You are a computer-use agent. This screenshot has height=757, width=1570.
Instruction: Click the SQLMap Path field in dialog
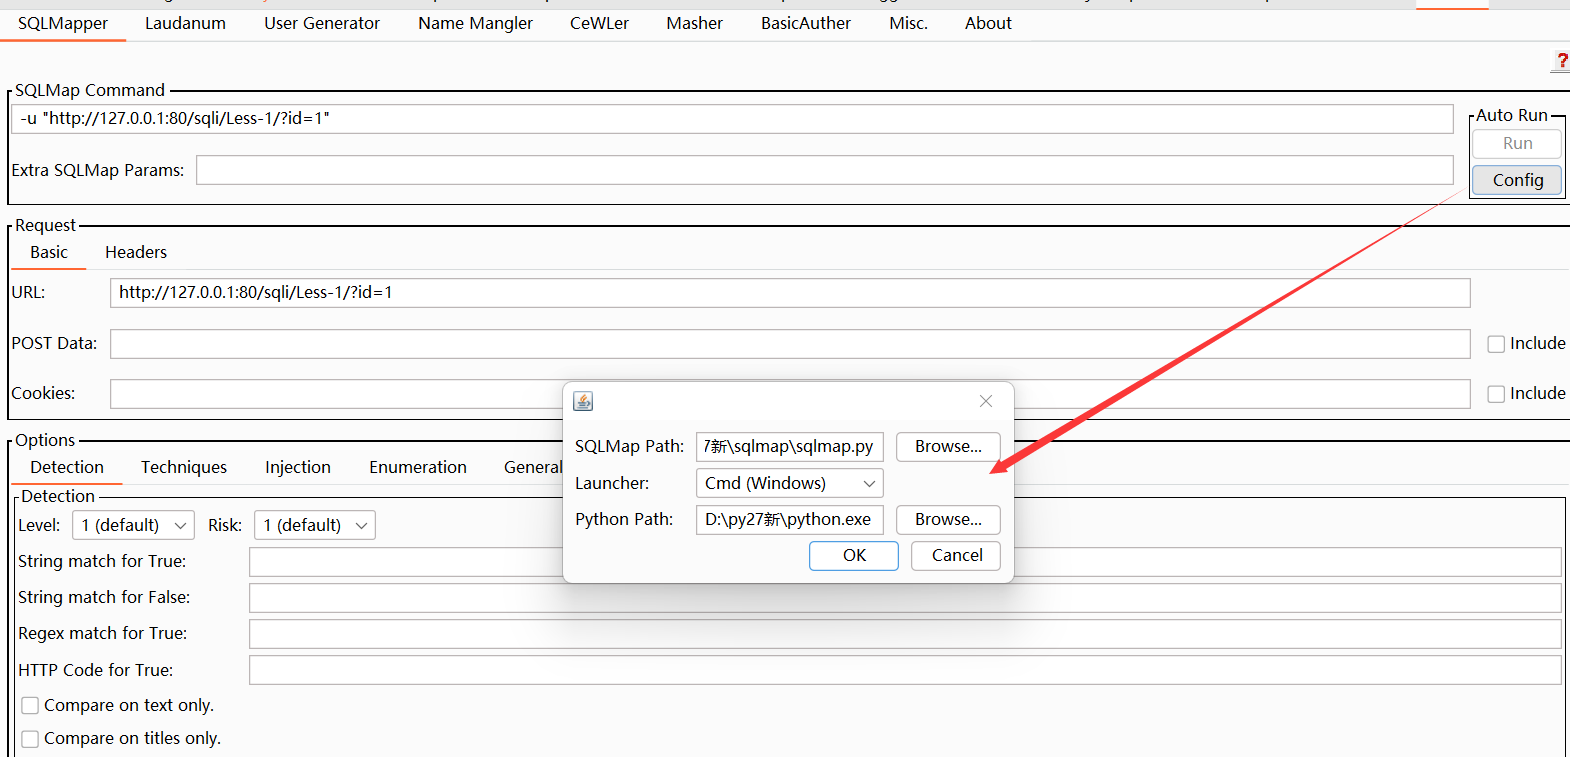pos(790,446)
